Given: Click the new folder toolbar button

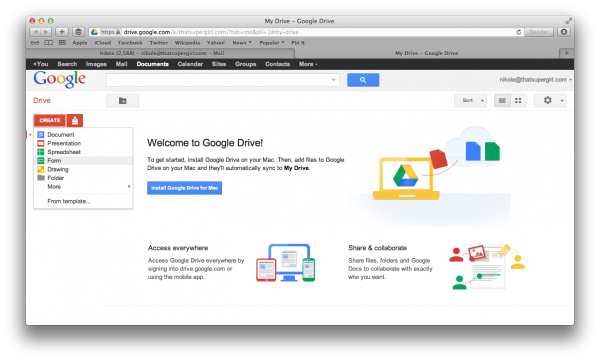Looking at the screenshot, I should 122,101.
